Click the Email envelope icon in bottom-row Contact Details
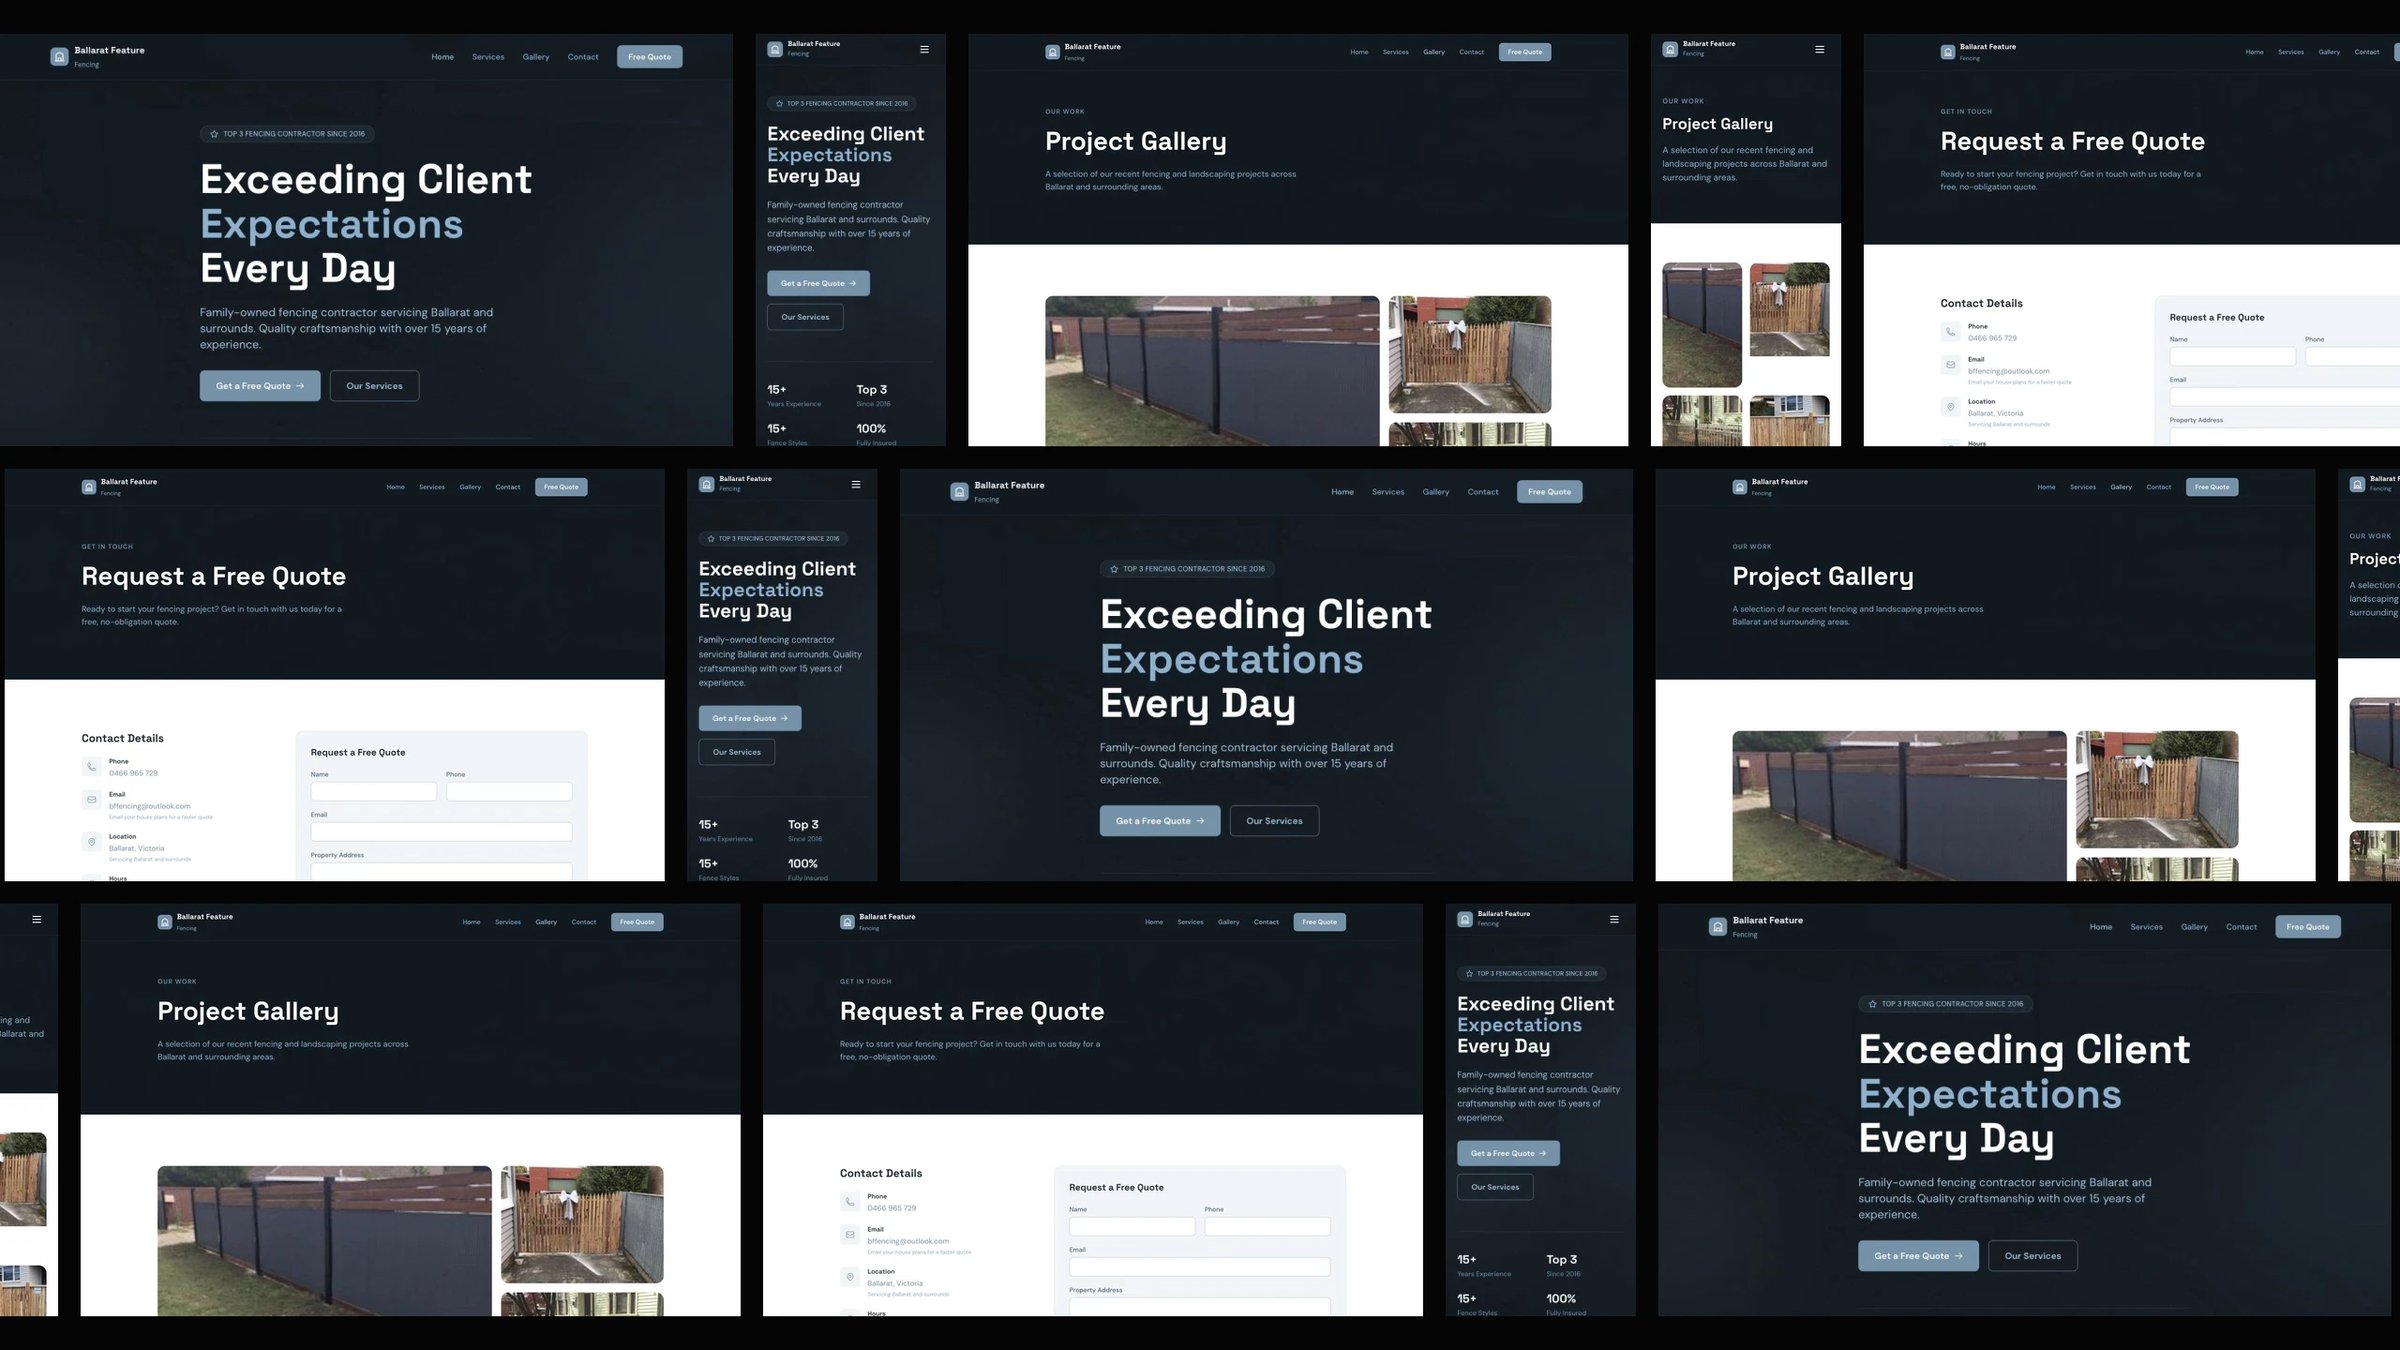Screen dimensions: 2400x1350 point(850,1235)
